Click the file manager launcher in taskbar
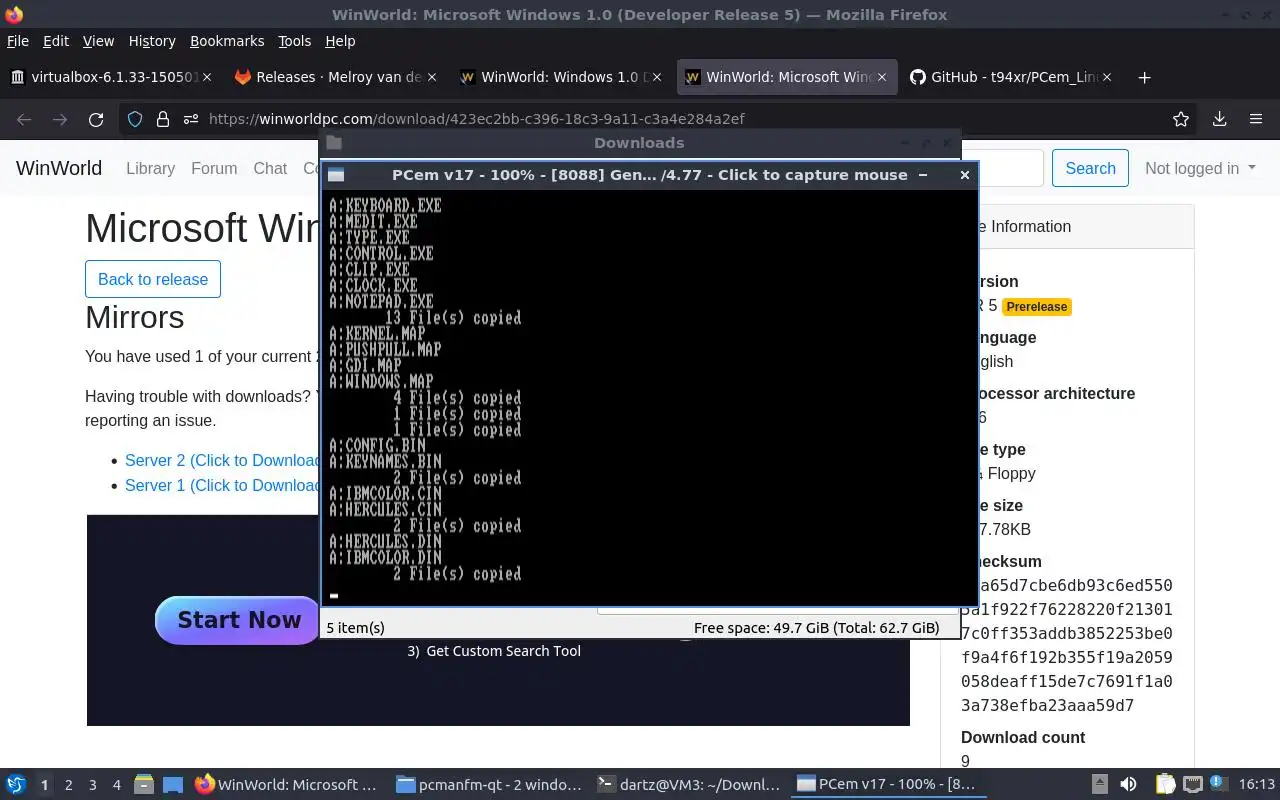The height and width of the screenshot is (800, 1280). point(144,785)
